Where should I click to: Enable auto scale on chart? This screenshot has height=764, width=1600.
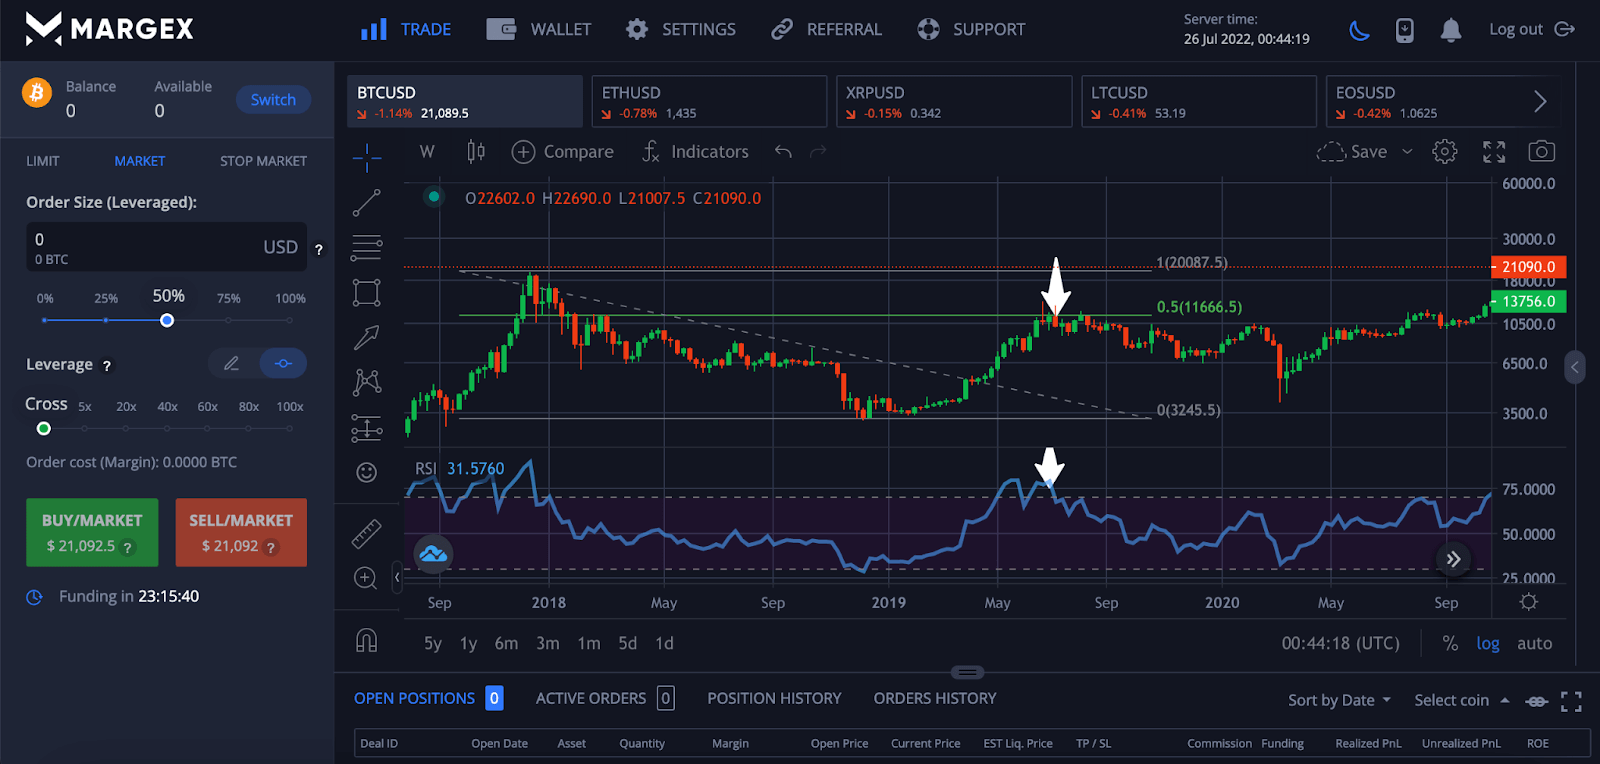pos(1534,644)
